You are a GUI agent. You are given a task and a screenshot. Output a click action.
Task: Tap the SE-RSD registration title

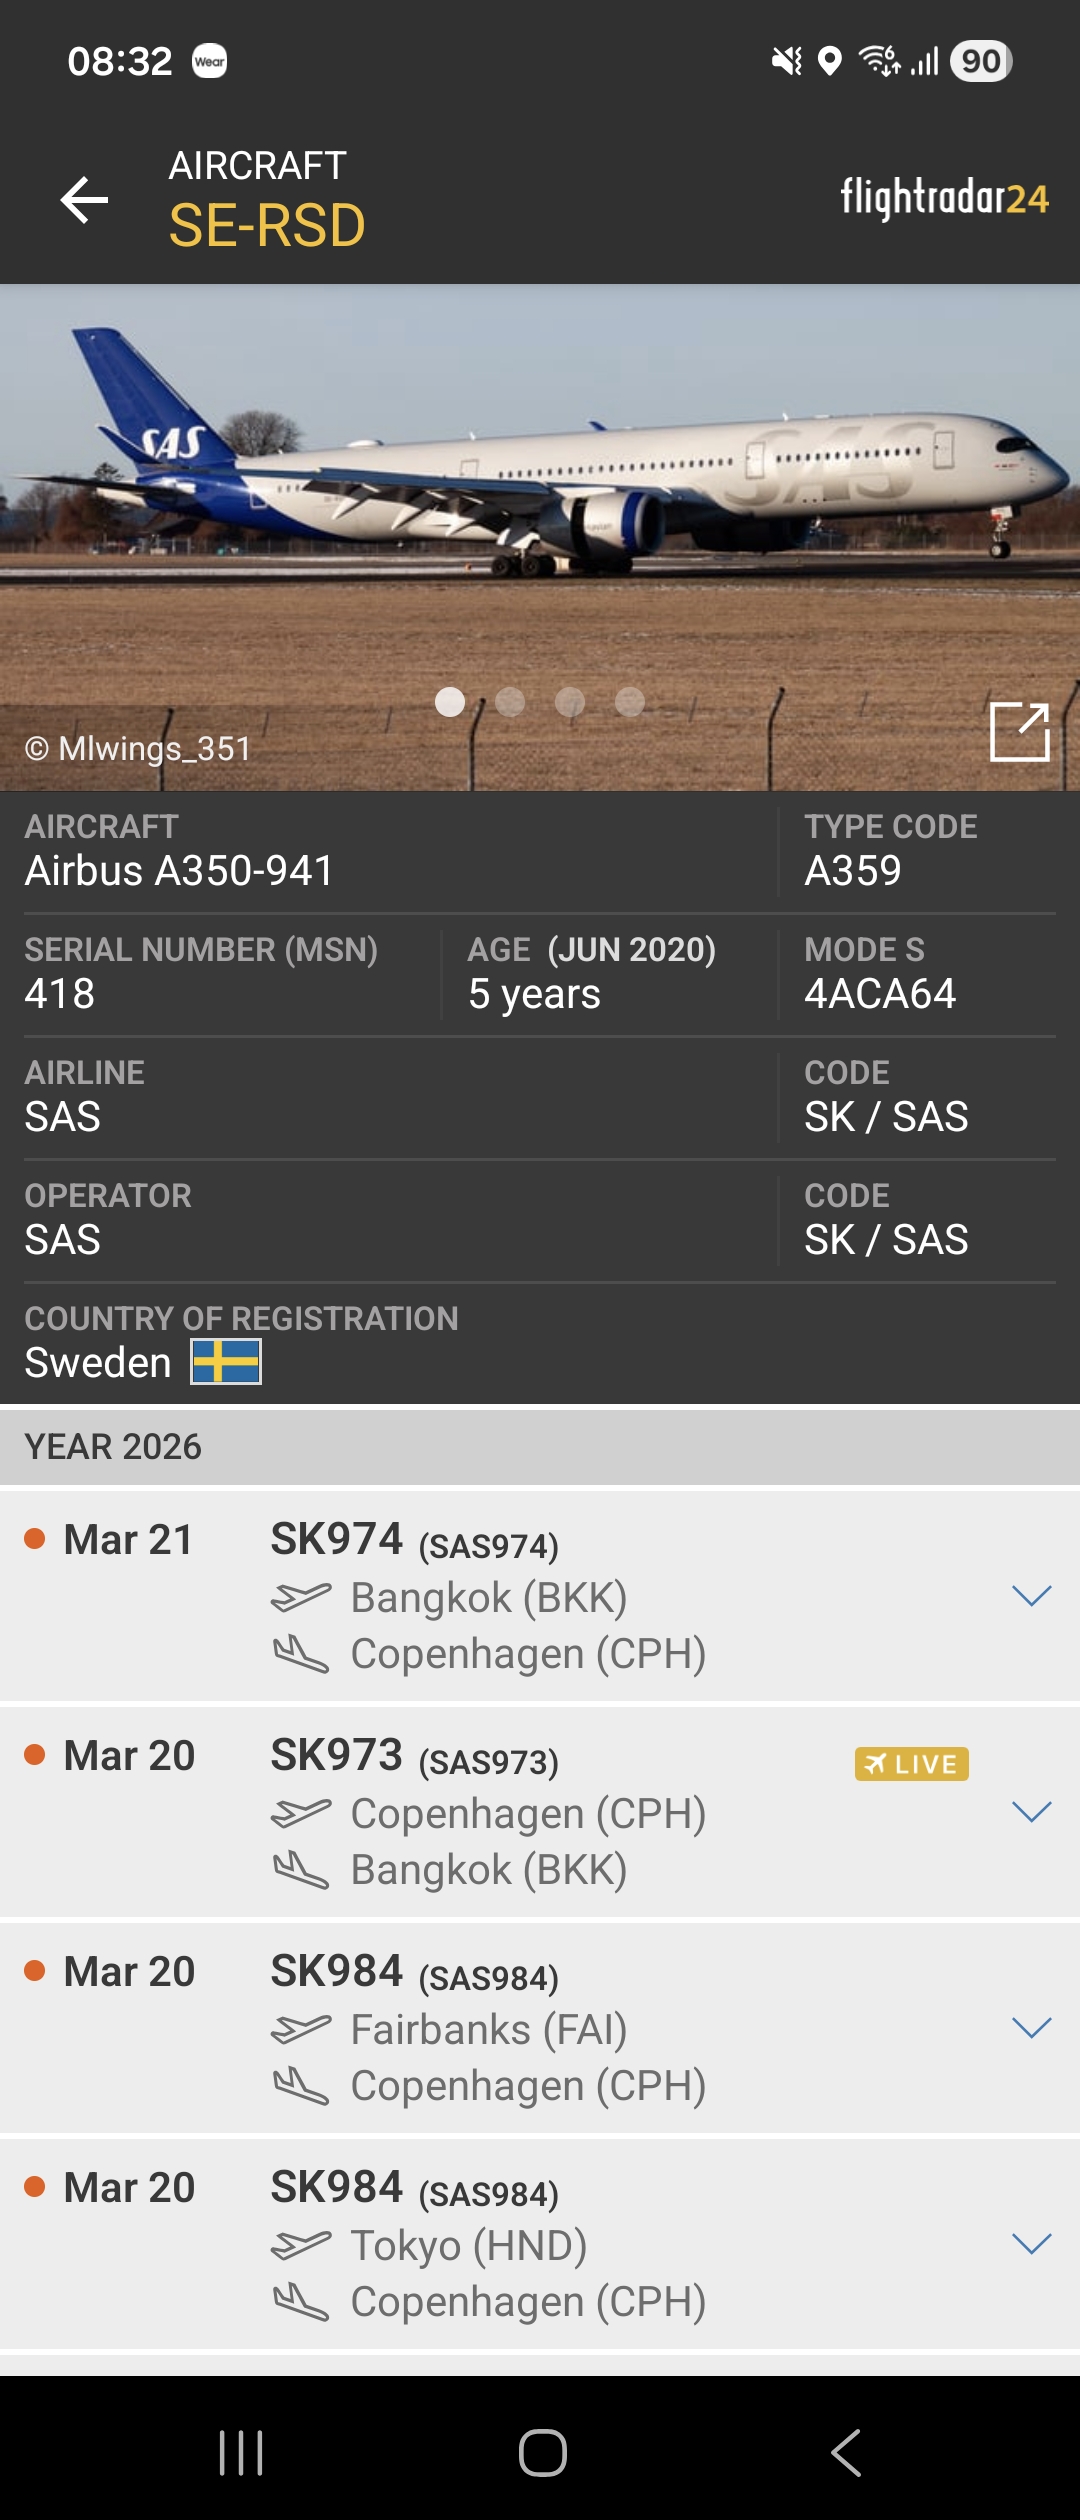coord(267,225)
